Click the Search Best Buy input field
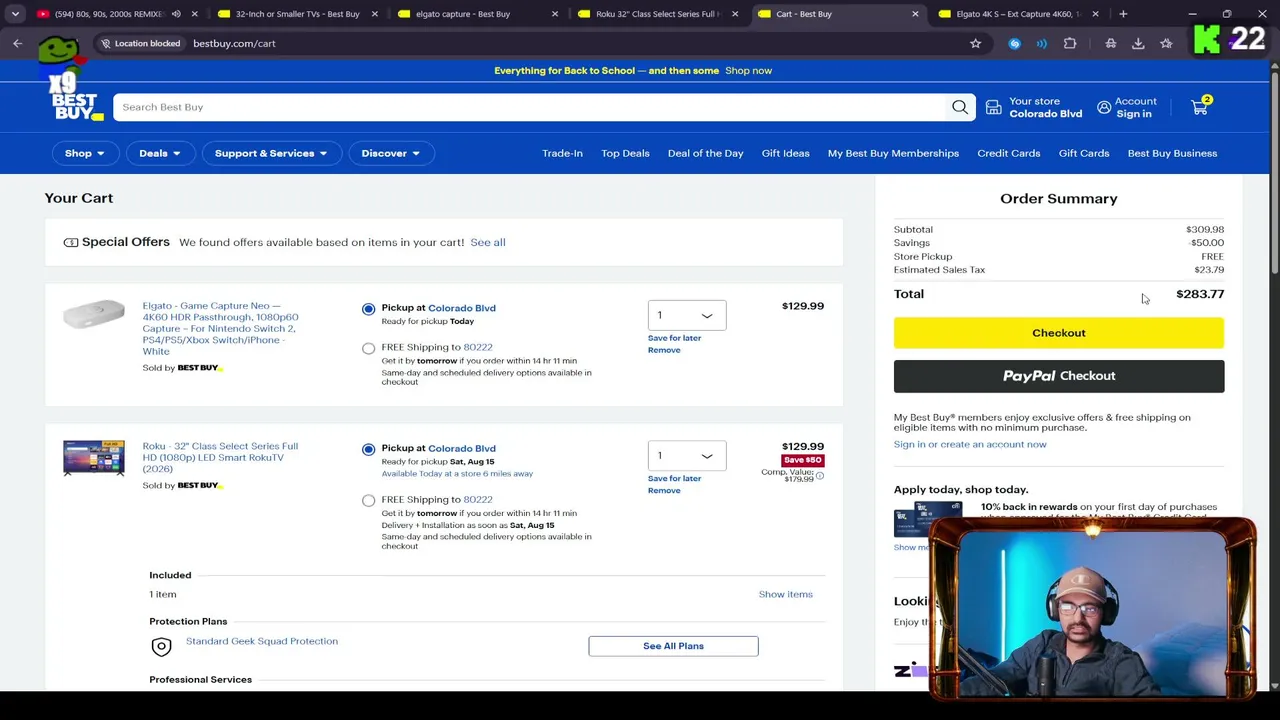This screenshot has width=1280, height=720. pos(530,107)
